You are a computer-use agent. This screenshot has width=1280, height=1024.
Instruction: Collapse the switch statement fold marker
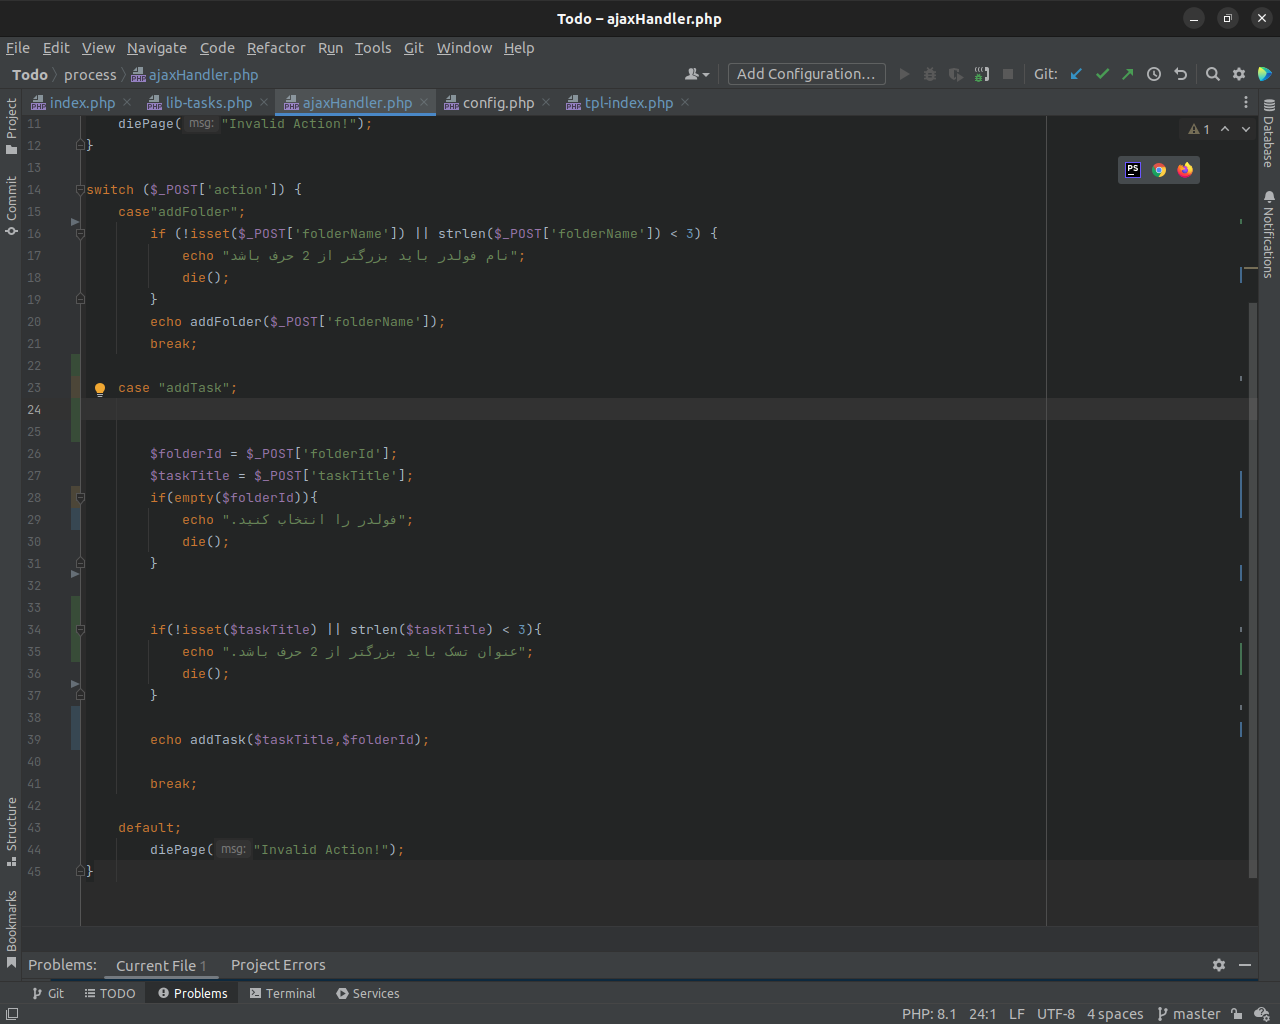tap(80, 190)
